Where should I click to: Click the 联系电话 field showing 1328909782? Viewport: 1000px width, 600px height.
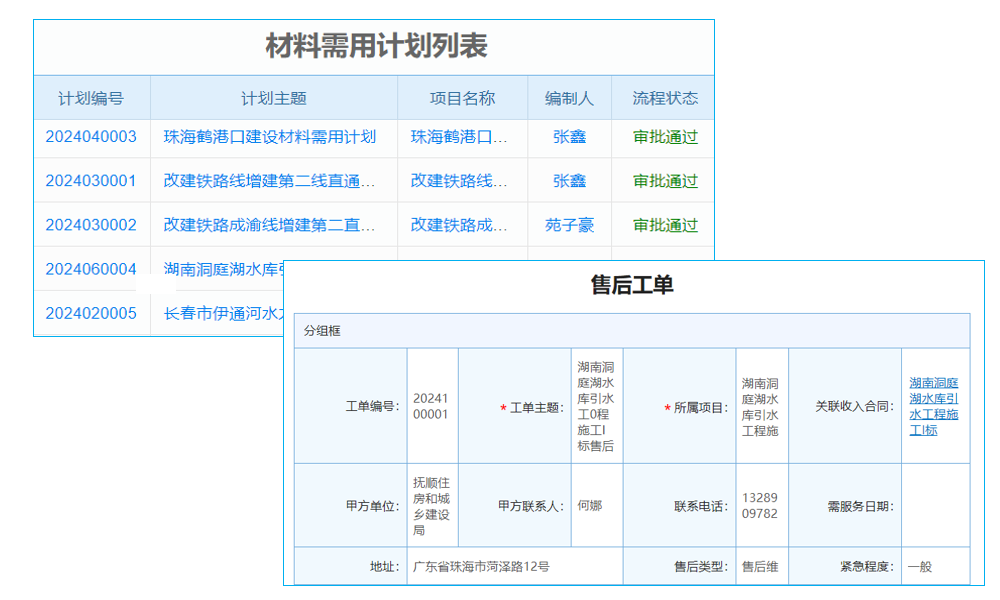[x=763, y=505]
